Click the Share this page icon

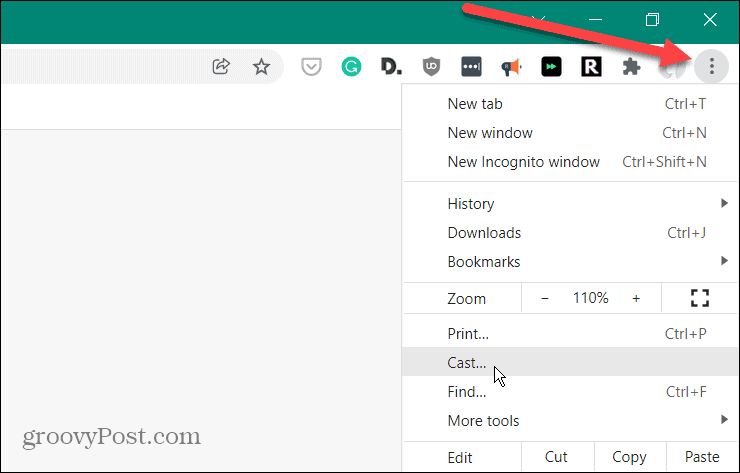point(221,67)
